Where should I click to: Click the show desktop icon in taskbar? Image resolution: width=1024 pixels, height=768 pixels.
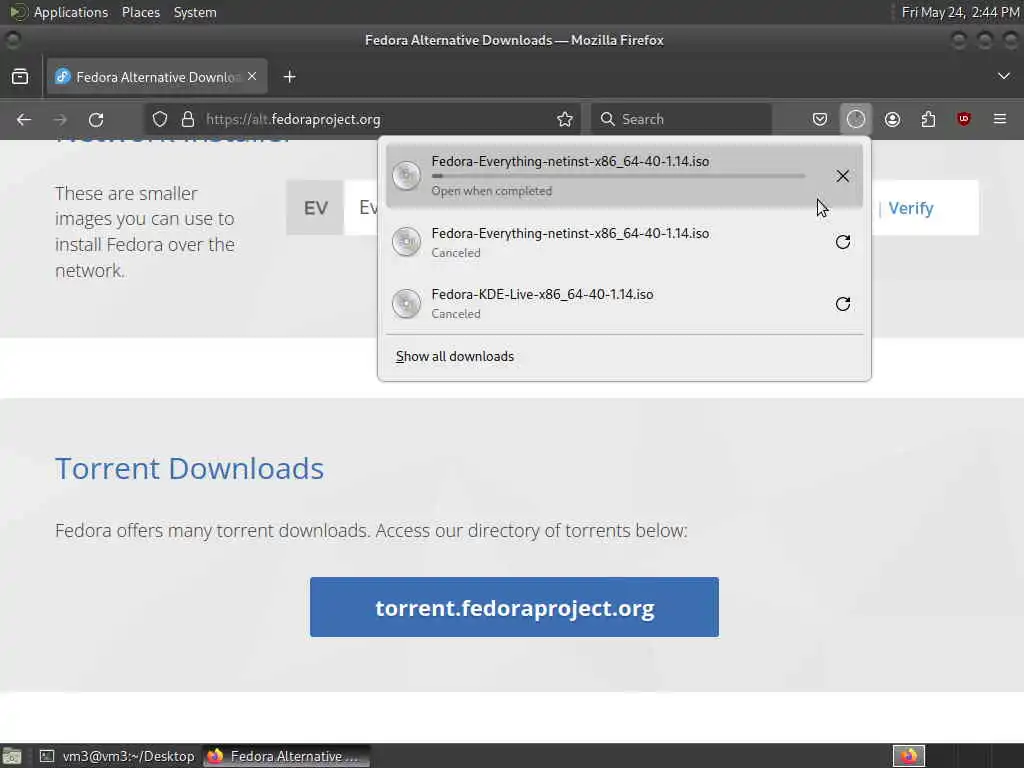[x=12, y=756]
